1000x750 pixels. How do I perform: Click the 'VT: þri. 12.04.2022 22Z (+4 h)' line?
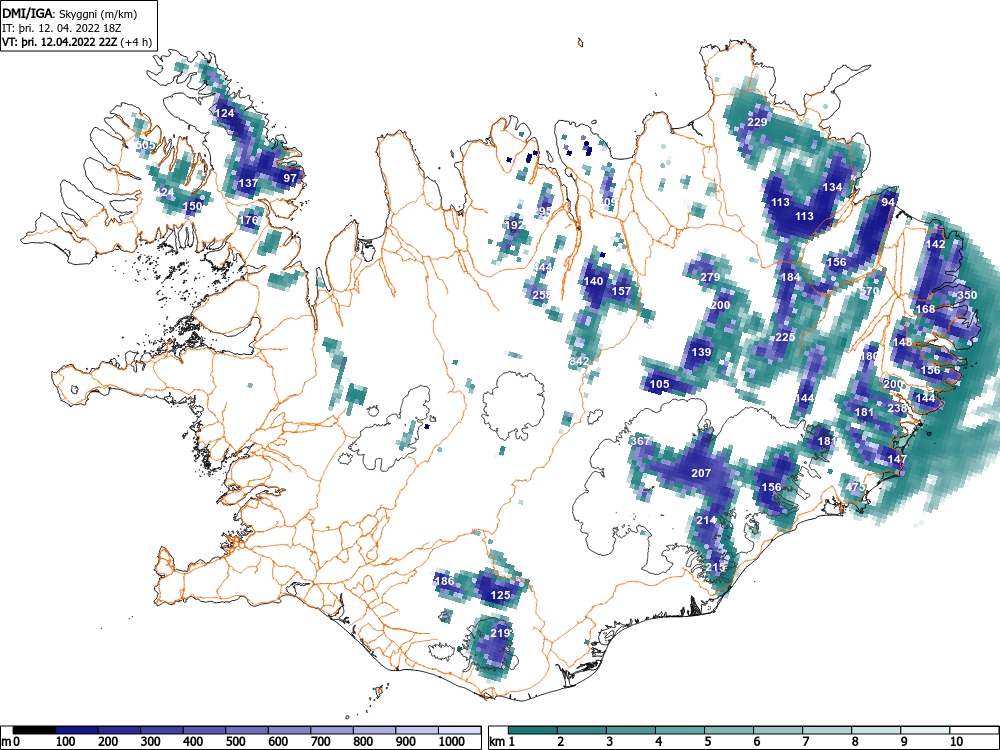77,42
